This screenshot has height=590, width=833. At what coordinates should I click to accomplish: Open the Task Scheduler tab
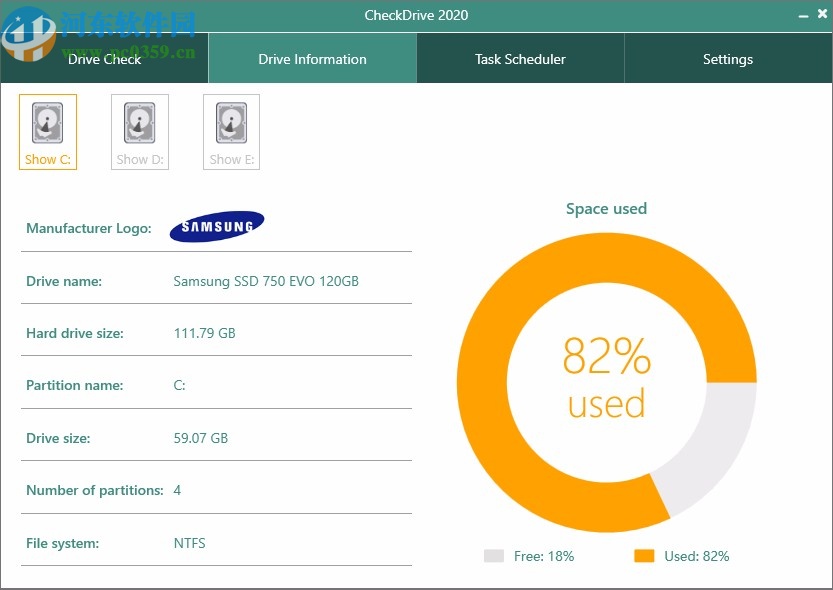519,59
